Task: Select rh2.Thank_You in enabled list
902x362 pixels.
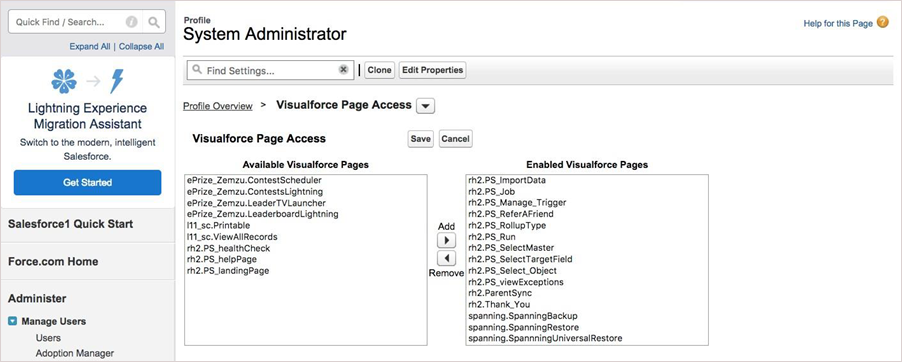Action: click(x=587, y=304)
